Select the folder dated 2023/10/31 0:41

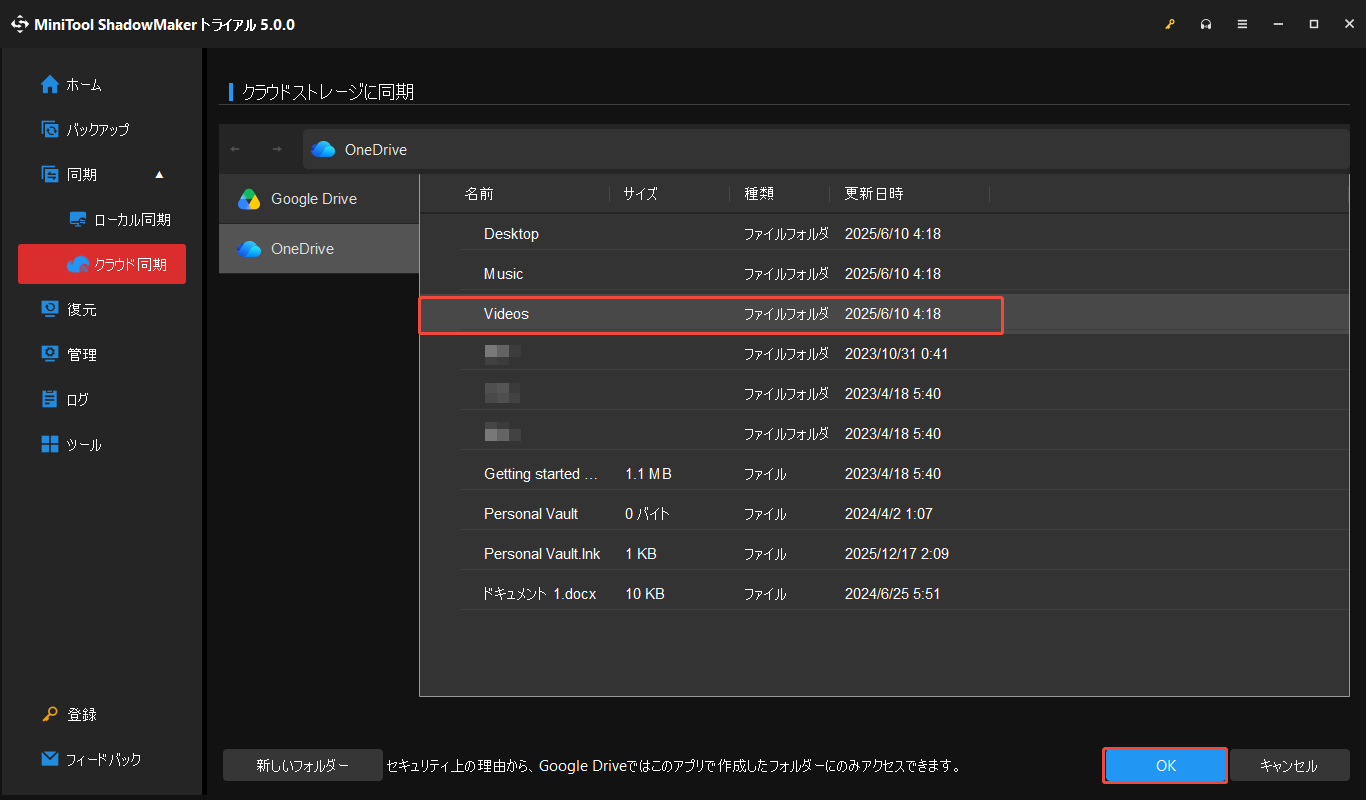click(884, 354)
